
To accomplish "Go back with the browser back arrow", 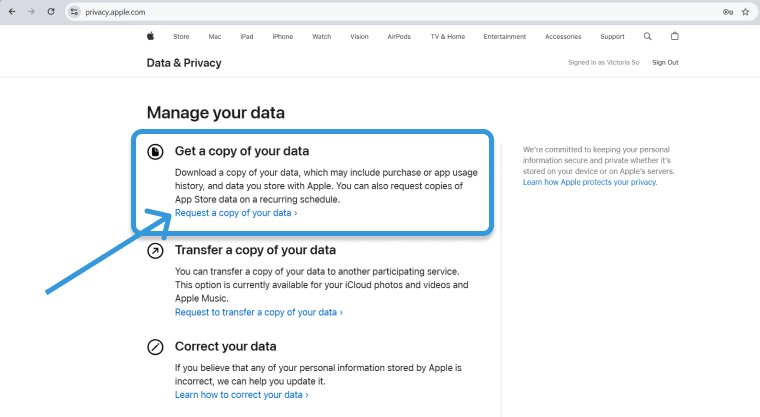I will (x=12, y=12).
